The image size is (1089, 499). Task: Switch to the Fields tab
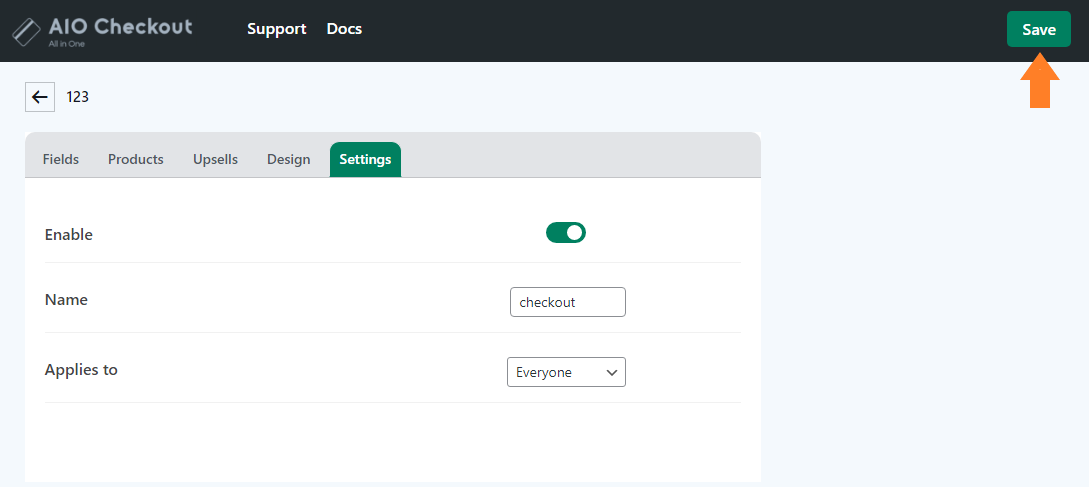pyautogui.click(x=61, y=159)
